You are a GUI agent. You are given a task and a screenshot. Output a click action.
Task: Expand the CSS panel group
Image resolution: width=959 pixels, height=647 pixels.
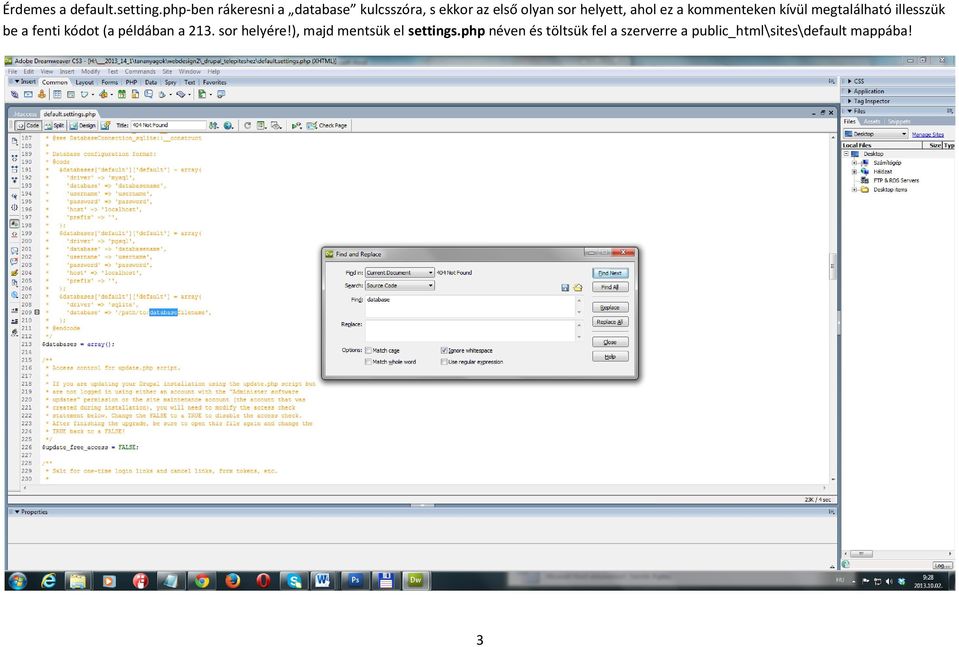point(850,81)
